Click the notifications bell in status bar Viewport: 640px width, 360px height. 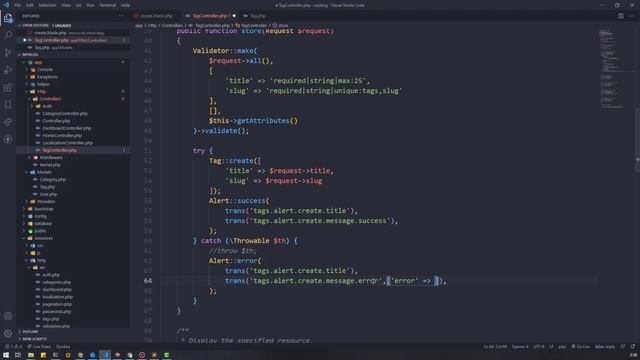(633, 347)
